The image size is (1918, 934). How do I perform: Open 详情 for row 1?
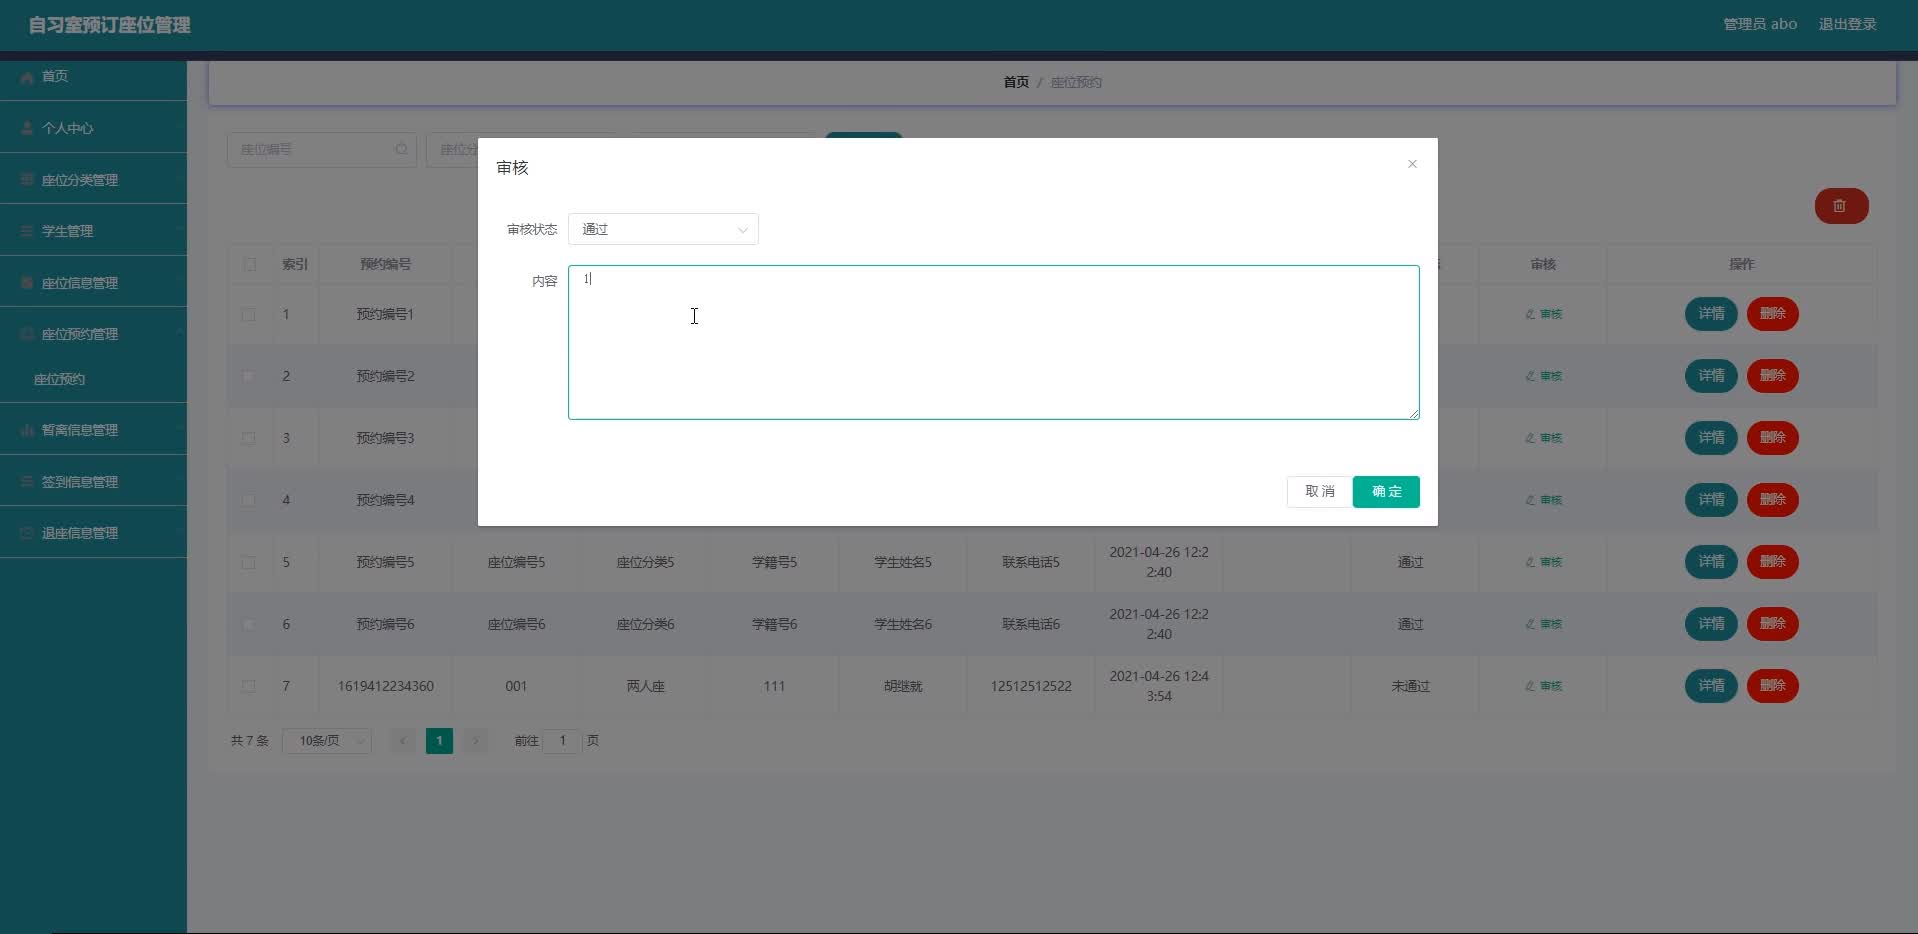1711,314
